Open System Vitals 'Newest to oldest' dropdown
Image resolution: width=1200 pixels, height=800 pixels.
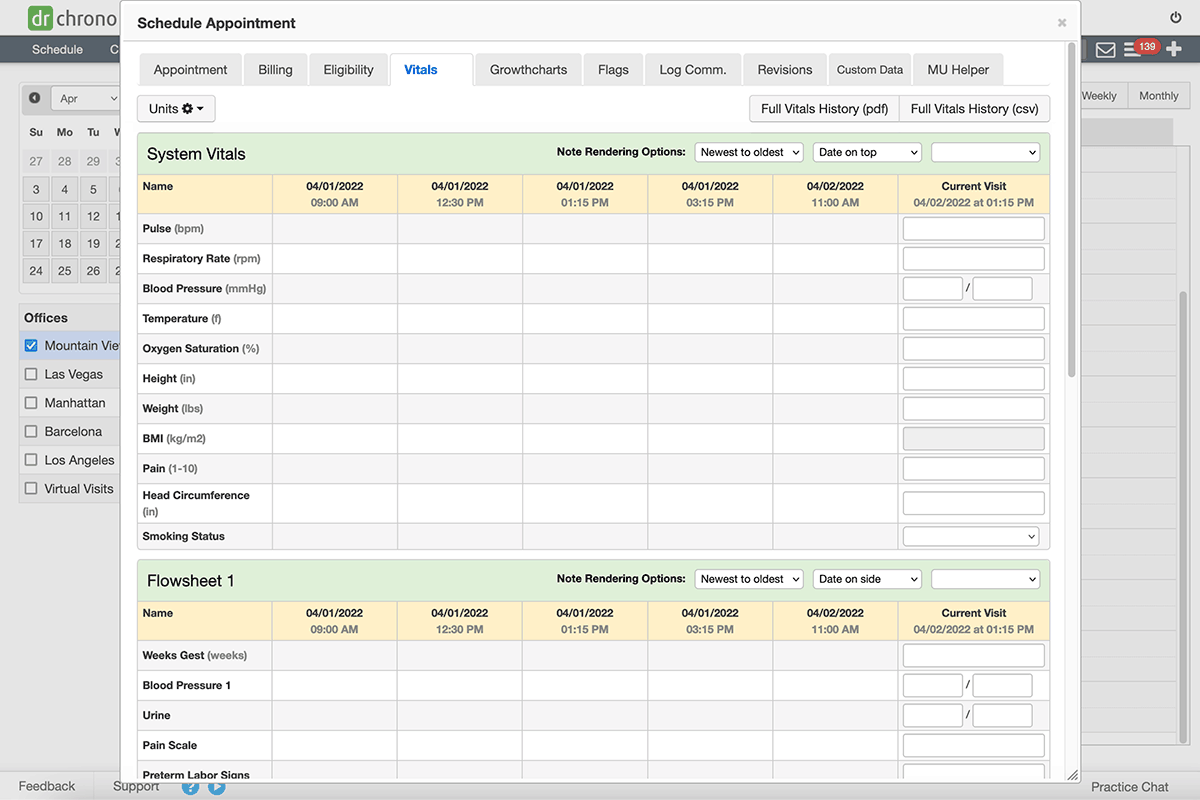click(x=749, y=152)
